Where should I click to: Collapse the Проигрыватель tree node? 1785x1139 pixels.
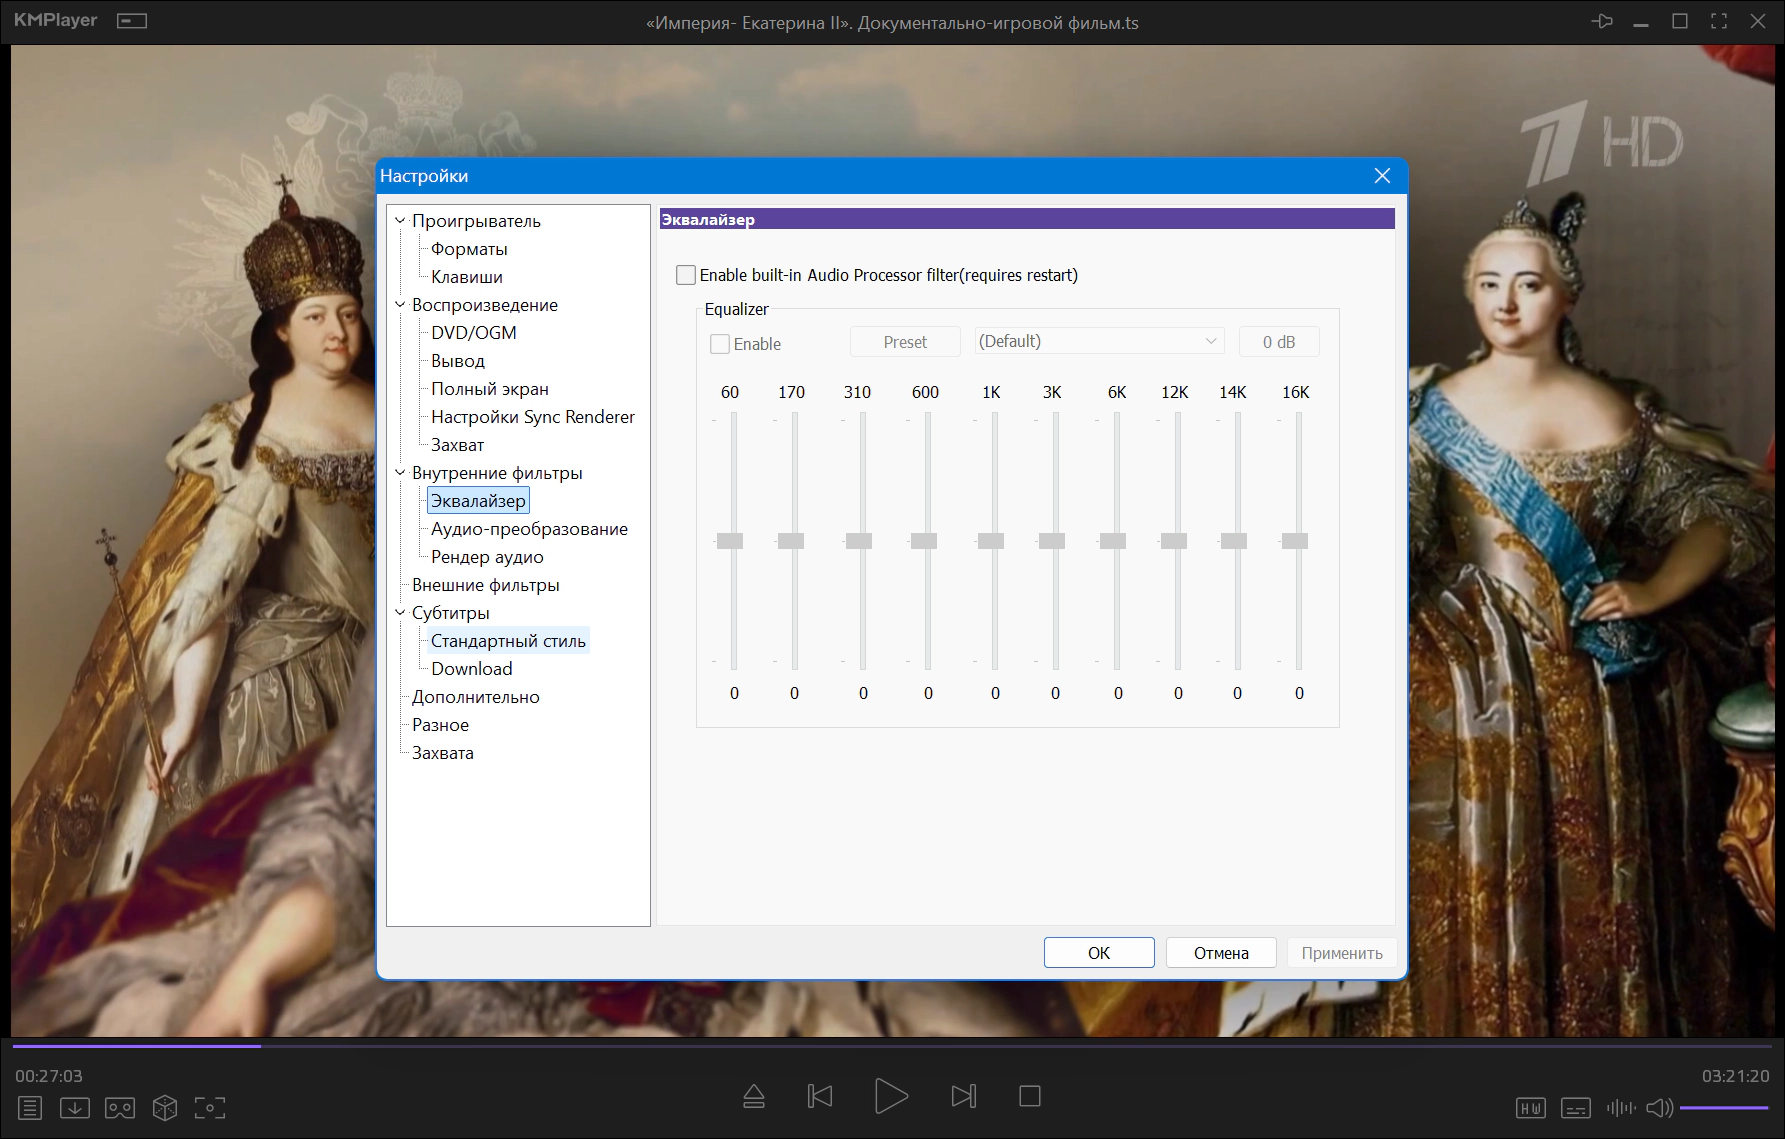[401, 221]
